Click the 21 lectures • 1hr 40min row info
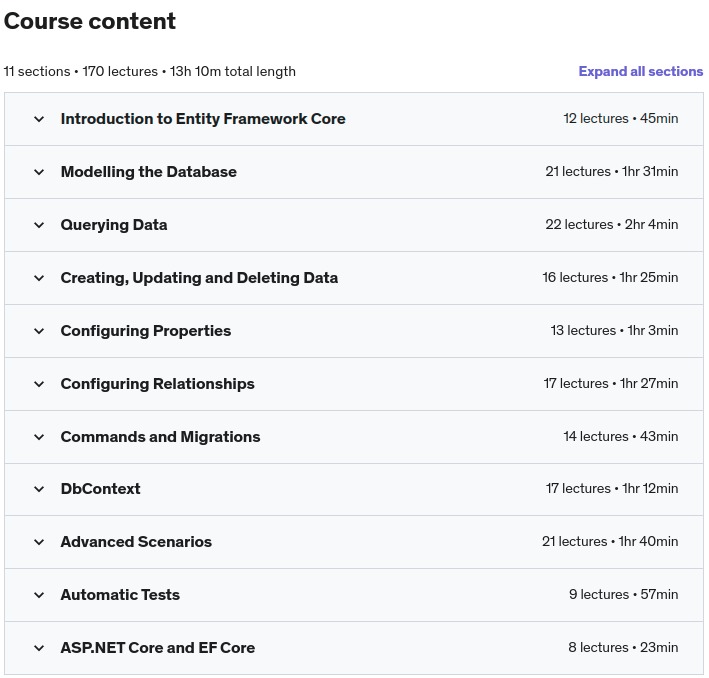The image size is (709, 678). click(610, 542)
